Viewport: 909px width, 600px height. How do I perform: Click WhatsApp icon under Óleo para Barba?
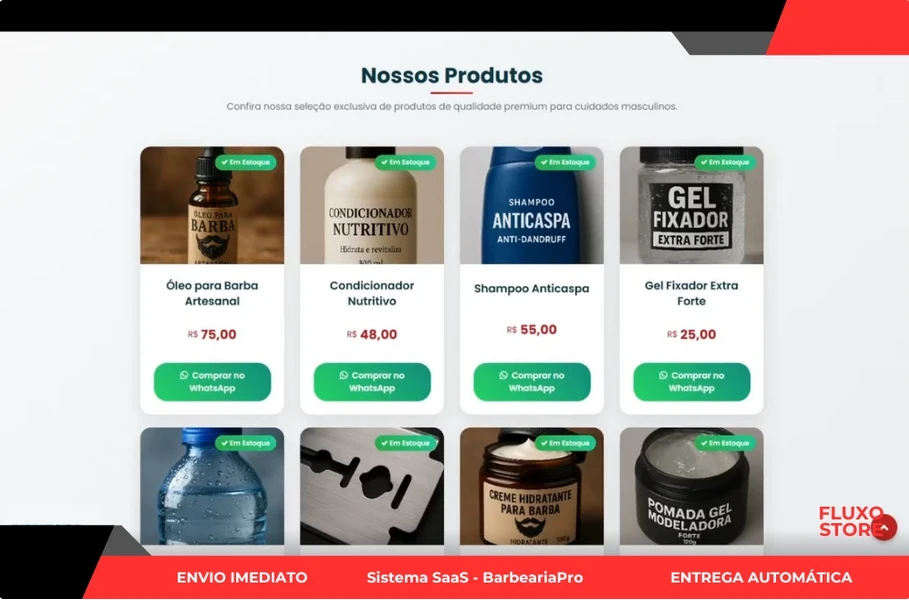pyautogui.click(x=184, y=375)
